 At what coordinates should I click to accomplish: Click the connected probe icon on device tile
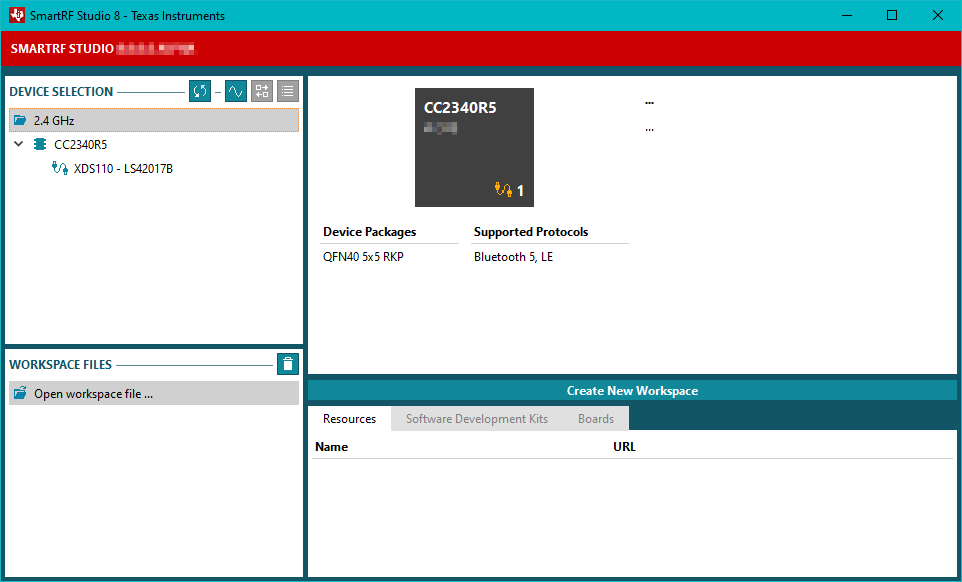tap(502, 190)
